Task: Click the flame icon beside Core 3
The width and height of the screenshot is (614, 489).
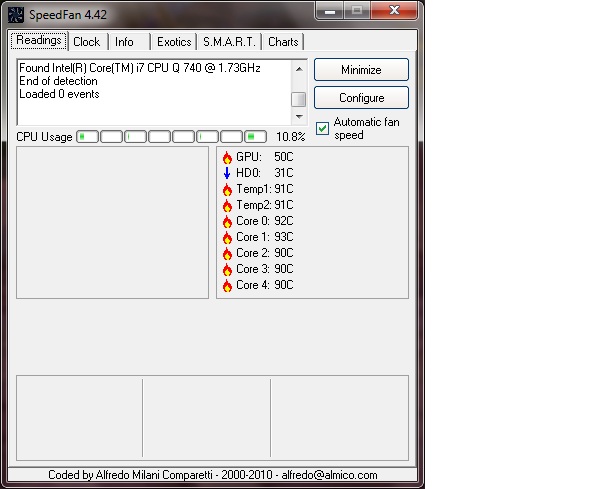Action: pyautogui.click(x=227, y=270)
